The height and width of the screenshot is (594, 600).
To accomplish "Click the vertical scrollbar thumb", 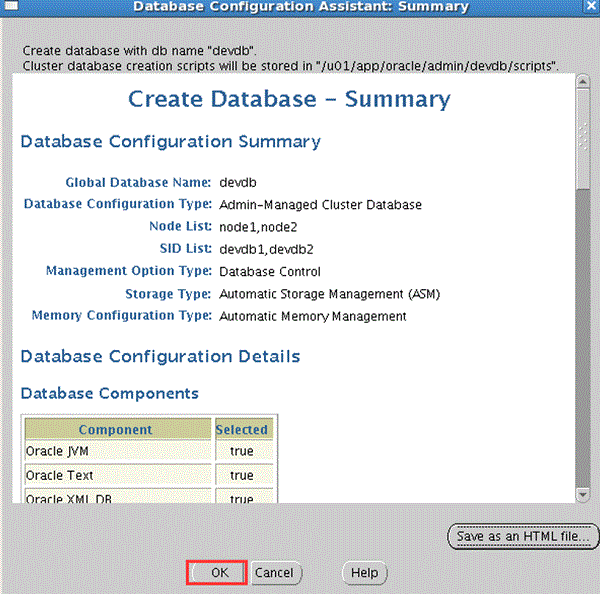I will click(x=582, y=139).
